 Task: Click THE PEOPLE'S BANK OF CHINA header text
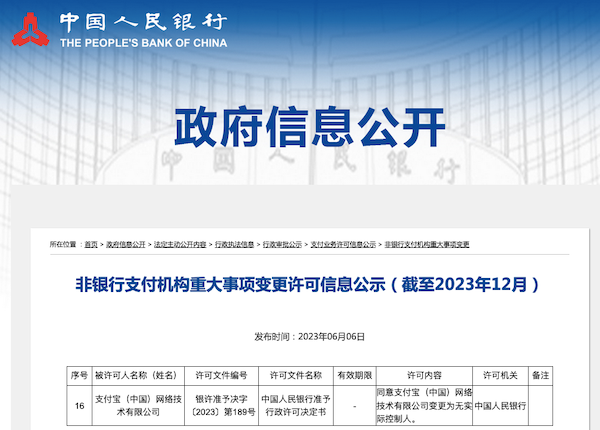143,43
